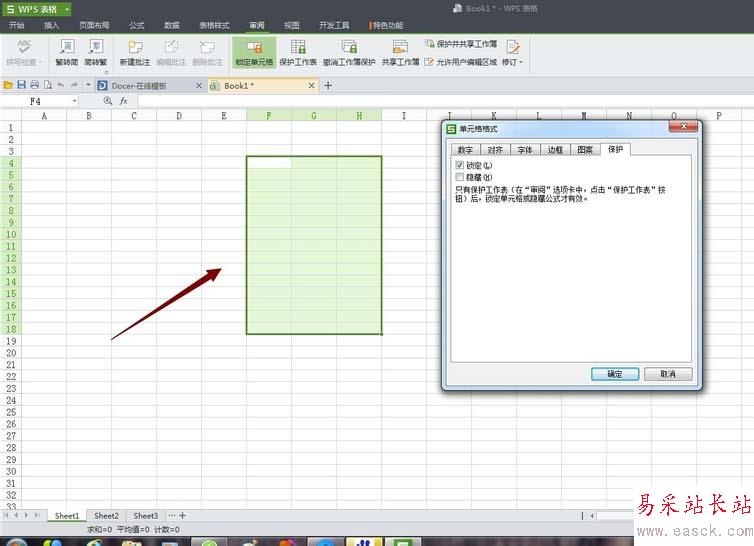The image size is (754, 546).
Task: Add a comment with 新建批注
Action: coord(135,52)
